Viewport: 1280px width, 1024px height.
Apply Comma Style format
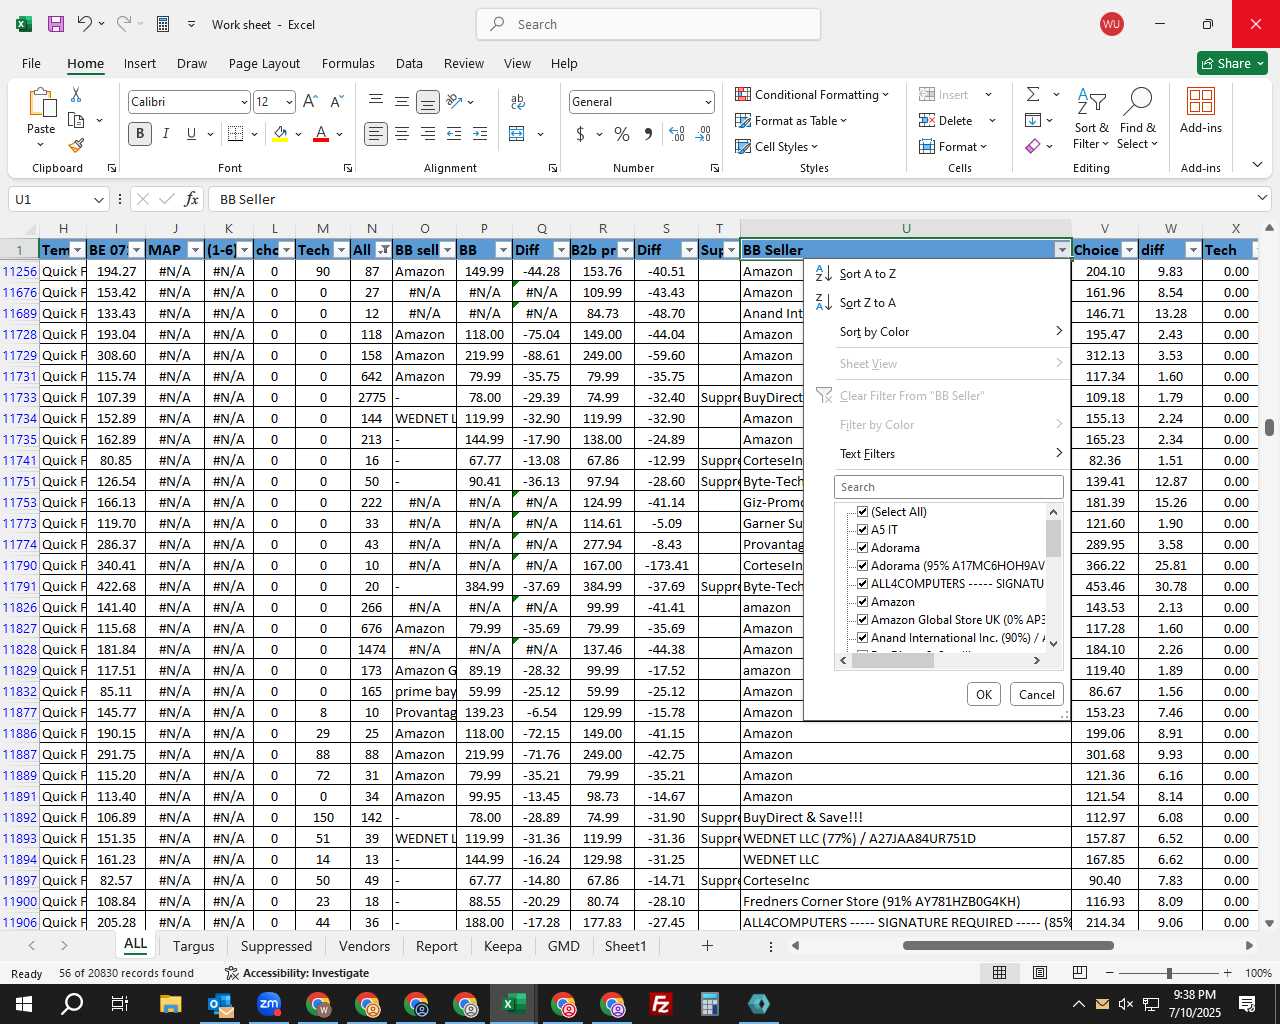coord(648,133)
